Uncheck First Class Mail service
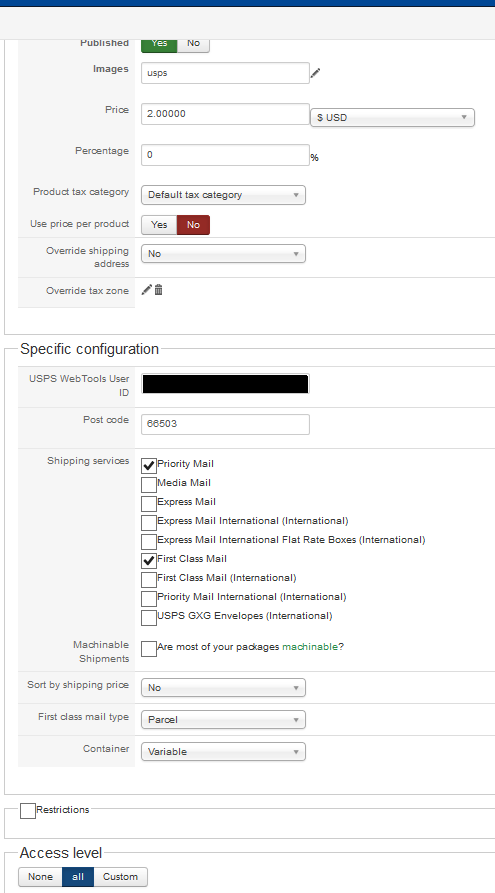 pyautogui.click(x=149, y=561)
